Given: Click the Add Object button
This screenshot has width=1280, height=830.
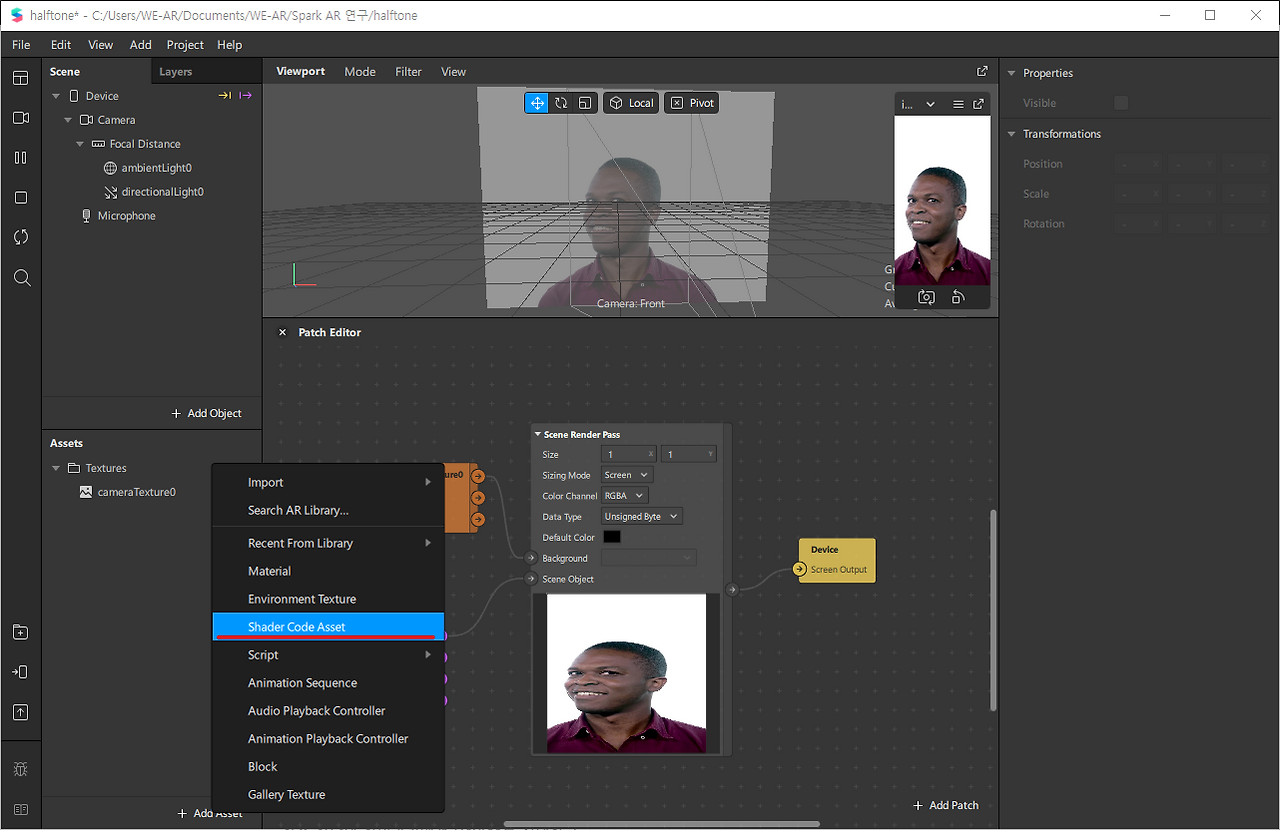Looking at the screenshot, I should [207, 413].
